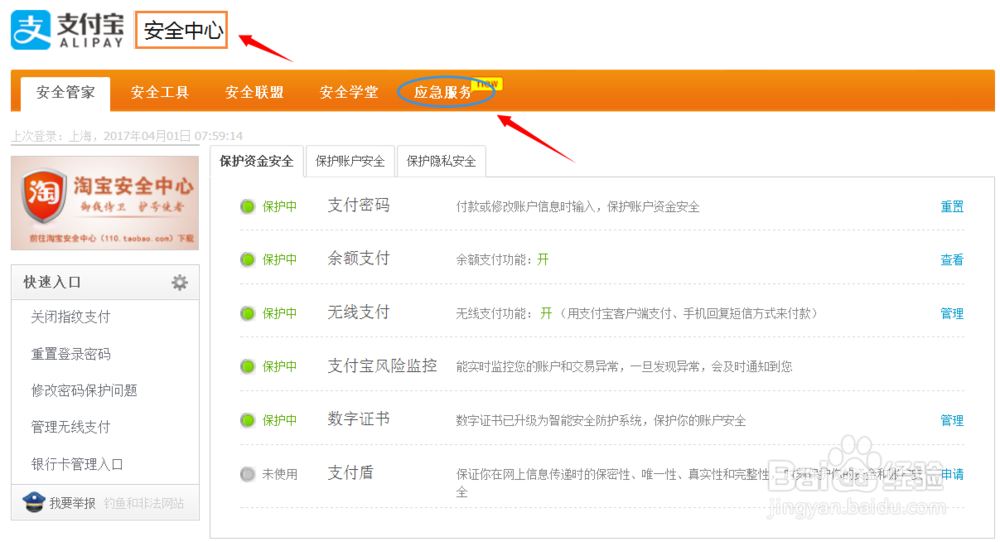
Task: Click the police officer report icon
Action: pos(33,502)
